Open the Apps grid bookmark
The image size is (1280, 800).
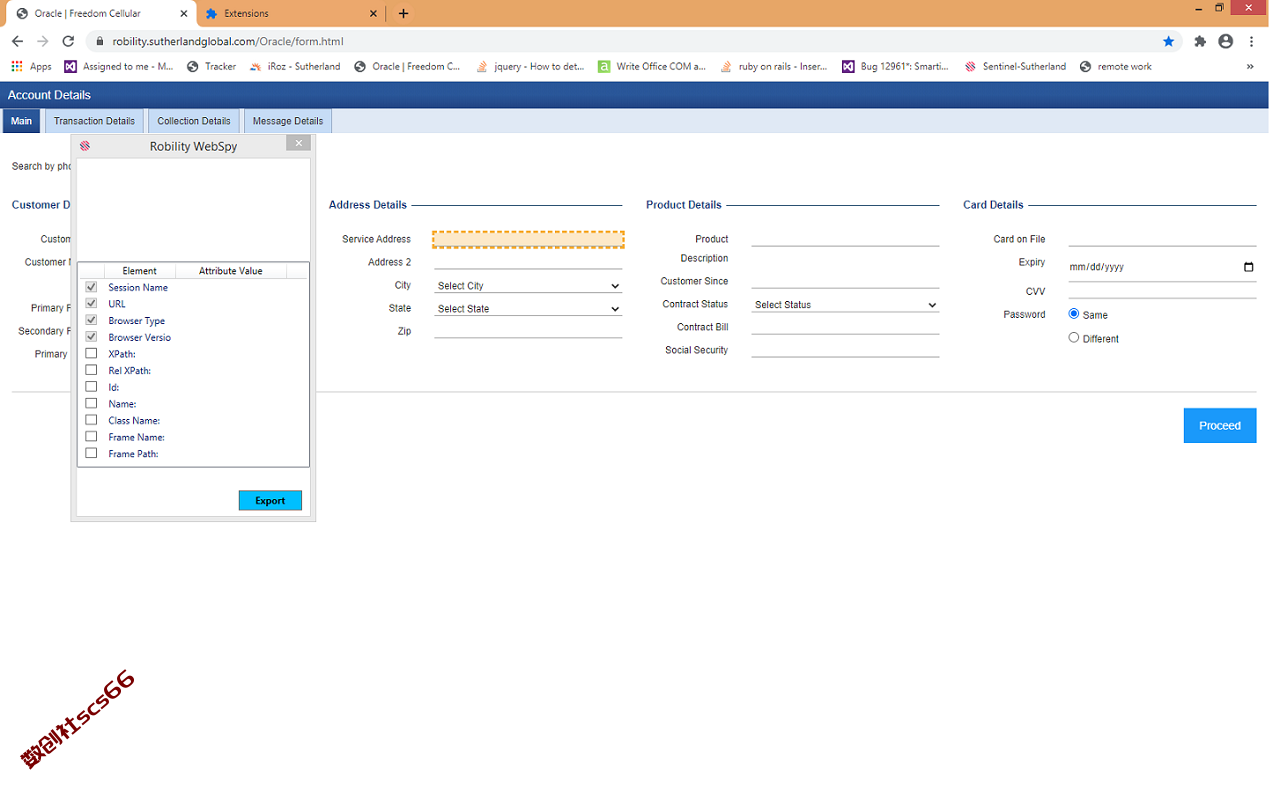(31, 66)
